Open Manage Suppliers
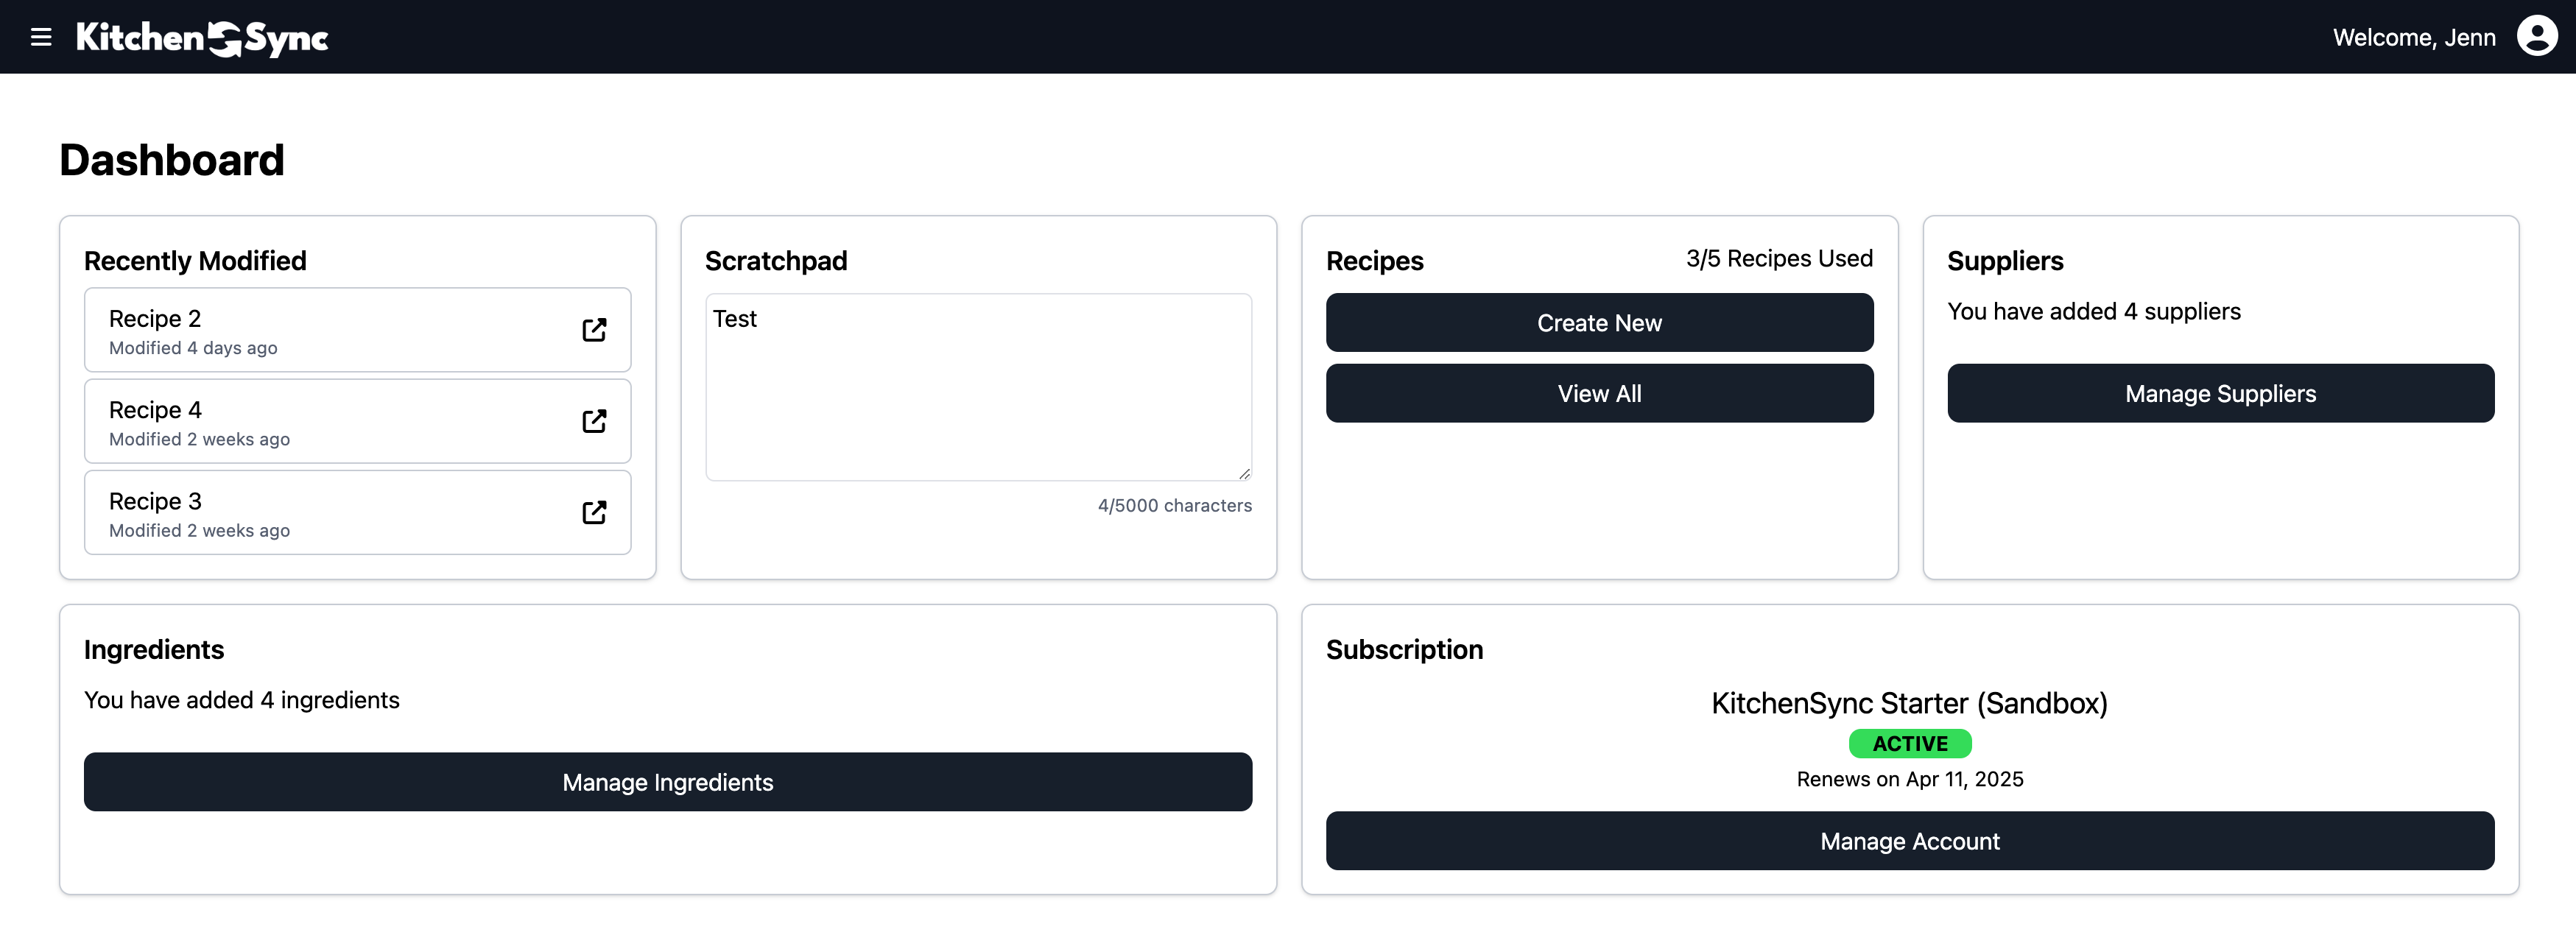Image resolution: width=2576 pixels, height=949 pixels. point(2220,393)
